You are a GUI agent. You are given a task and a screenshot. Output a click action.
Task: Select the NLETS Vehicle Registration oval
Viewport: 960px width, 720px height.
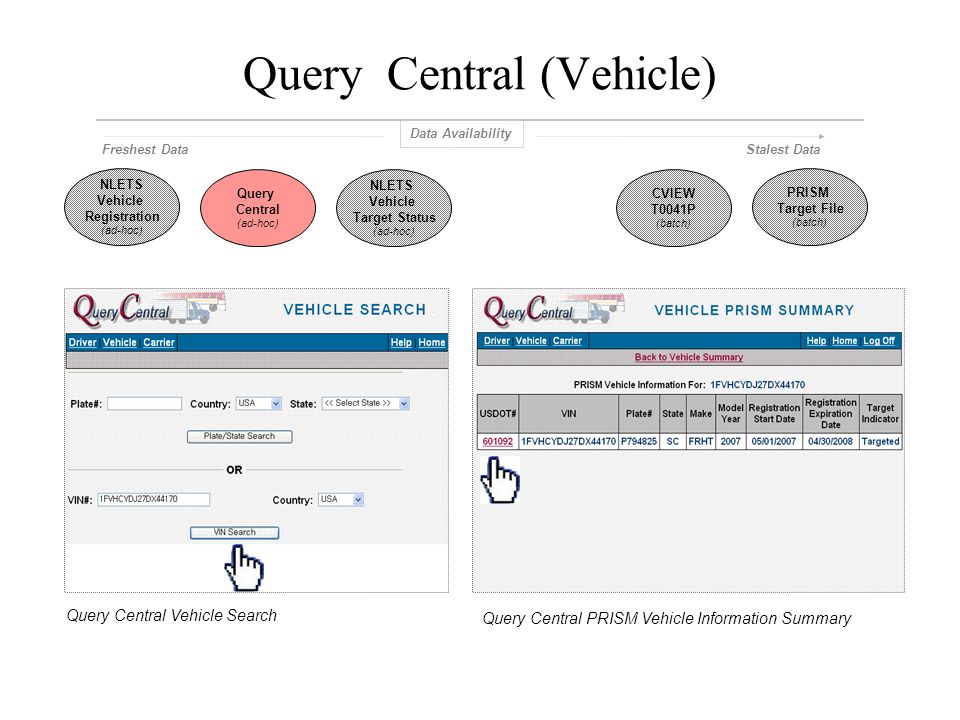pyautogui.click(x=122, y=207)
